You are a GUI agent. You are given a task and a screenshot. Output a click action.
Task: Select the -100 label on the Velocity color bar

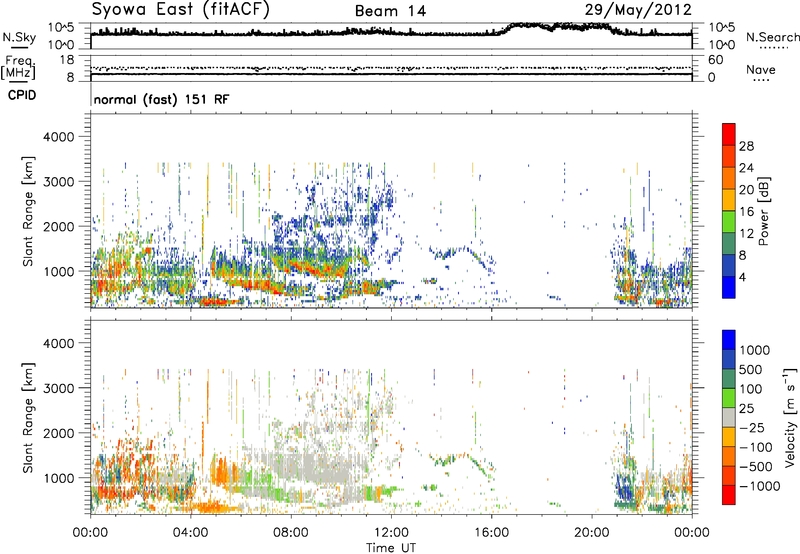point(755,447)
